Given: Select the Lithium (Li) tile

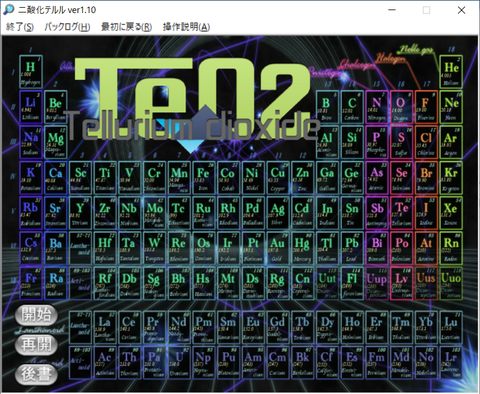Looking at the screenshot, I should pos(31,107).
